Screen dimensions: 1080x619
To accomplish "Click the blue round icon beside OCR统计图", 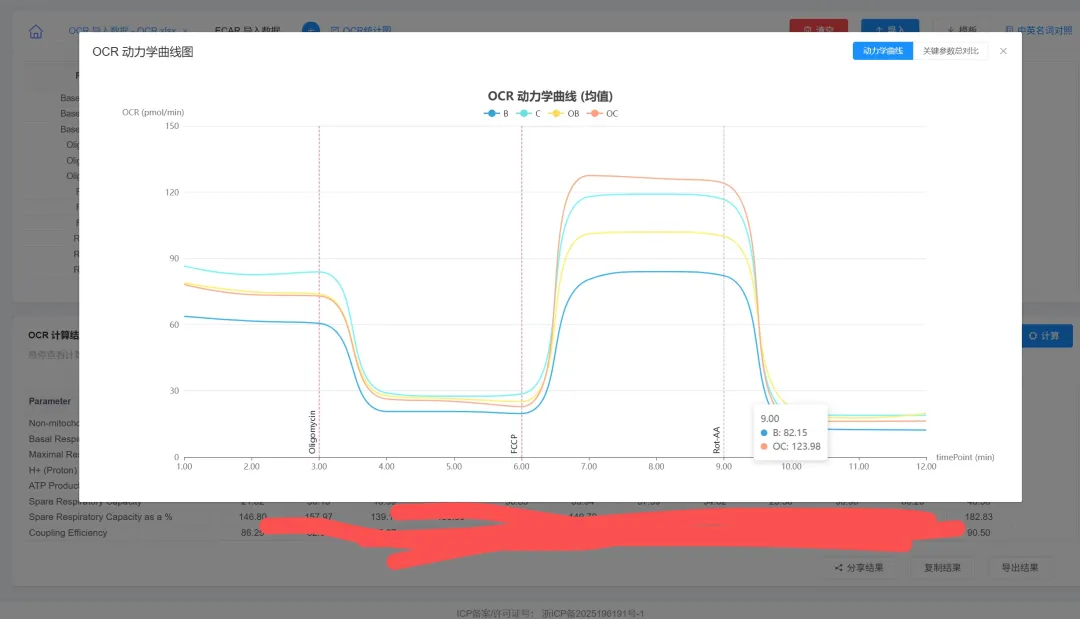I will [x=311, y=31].
